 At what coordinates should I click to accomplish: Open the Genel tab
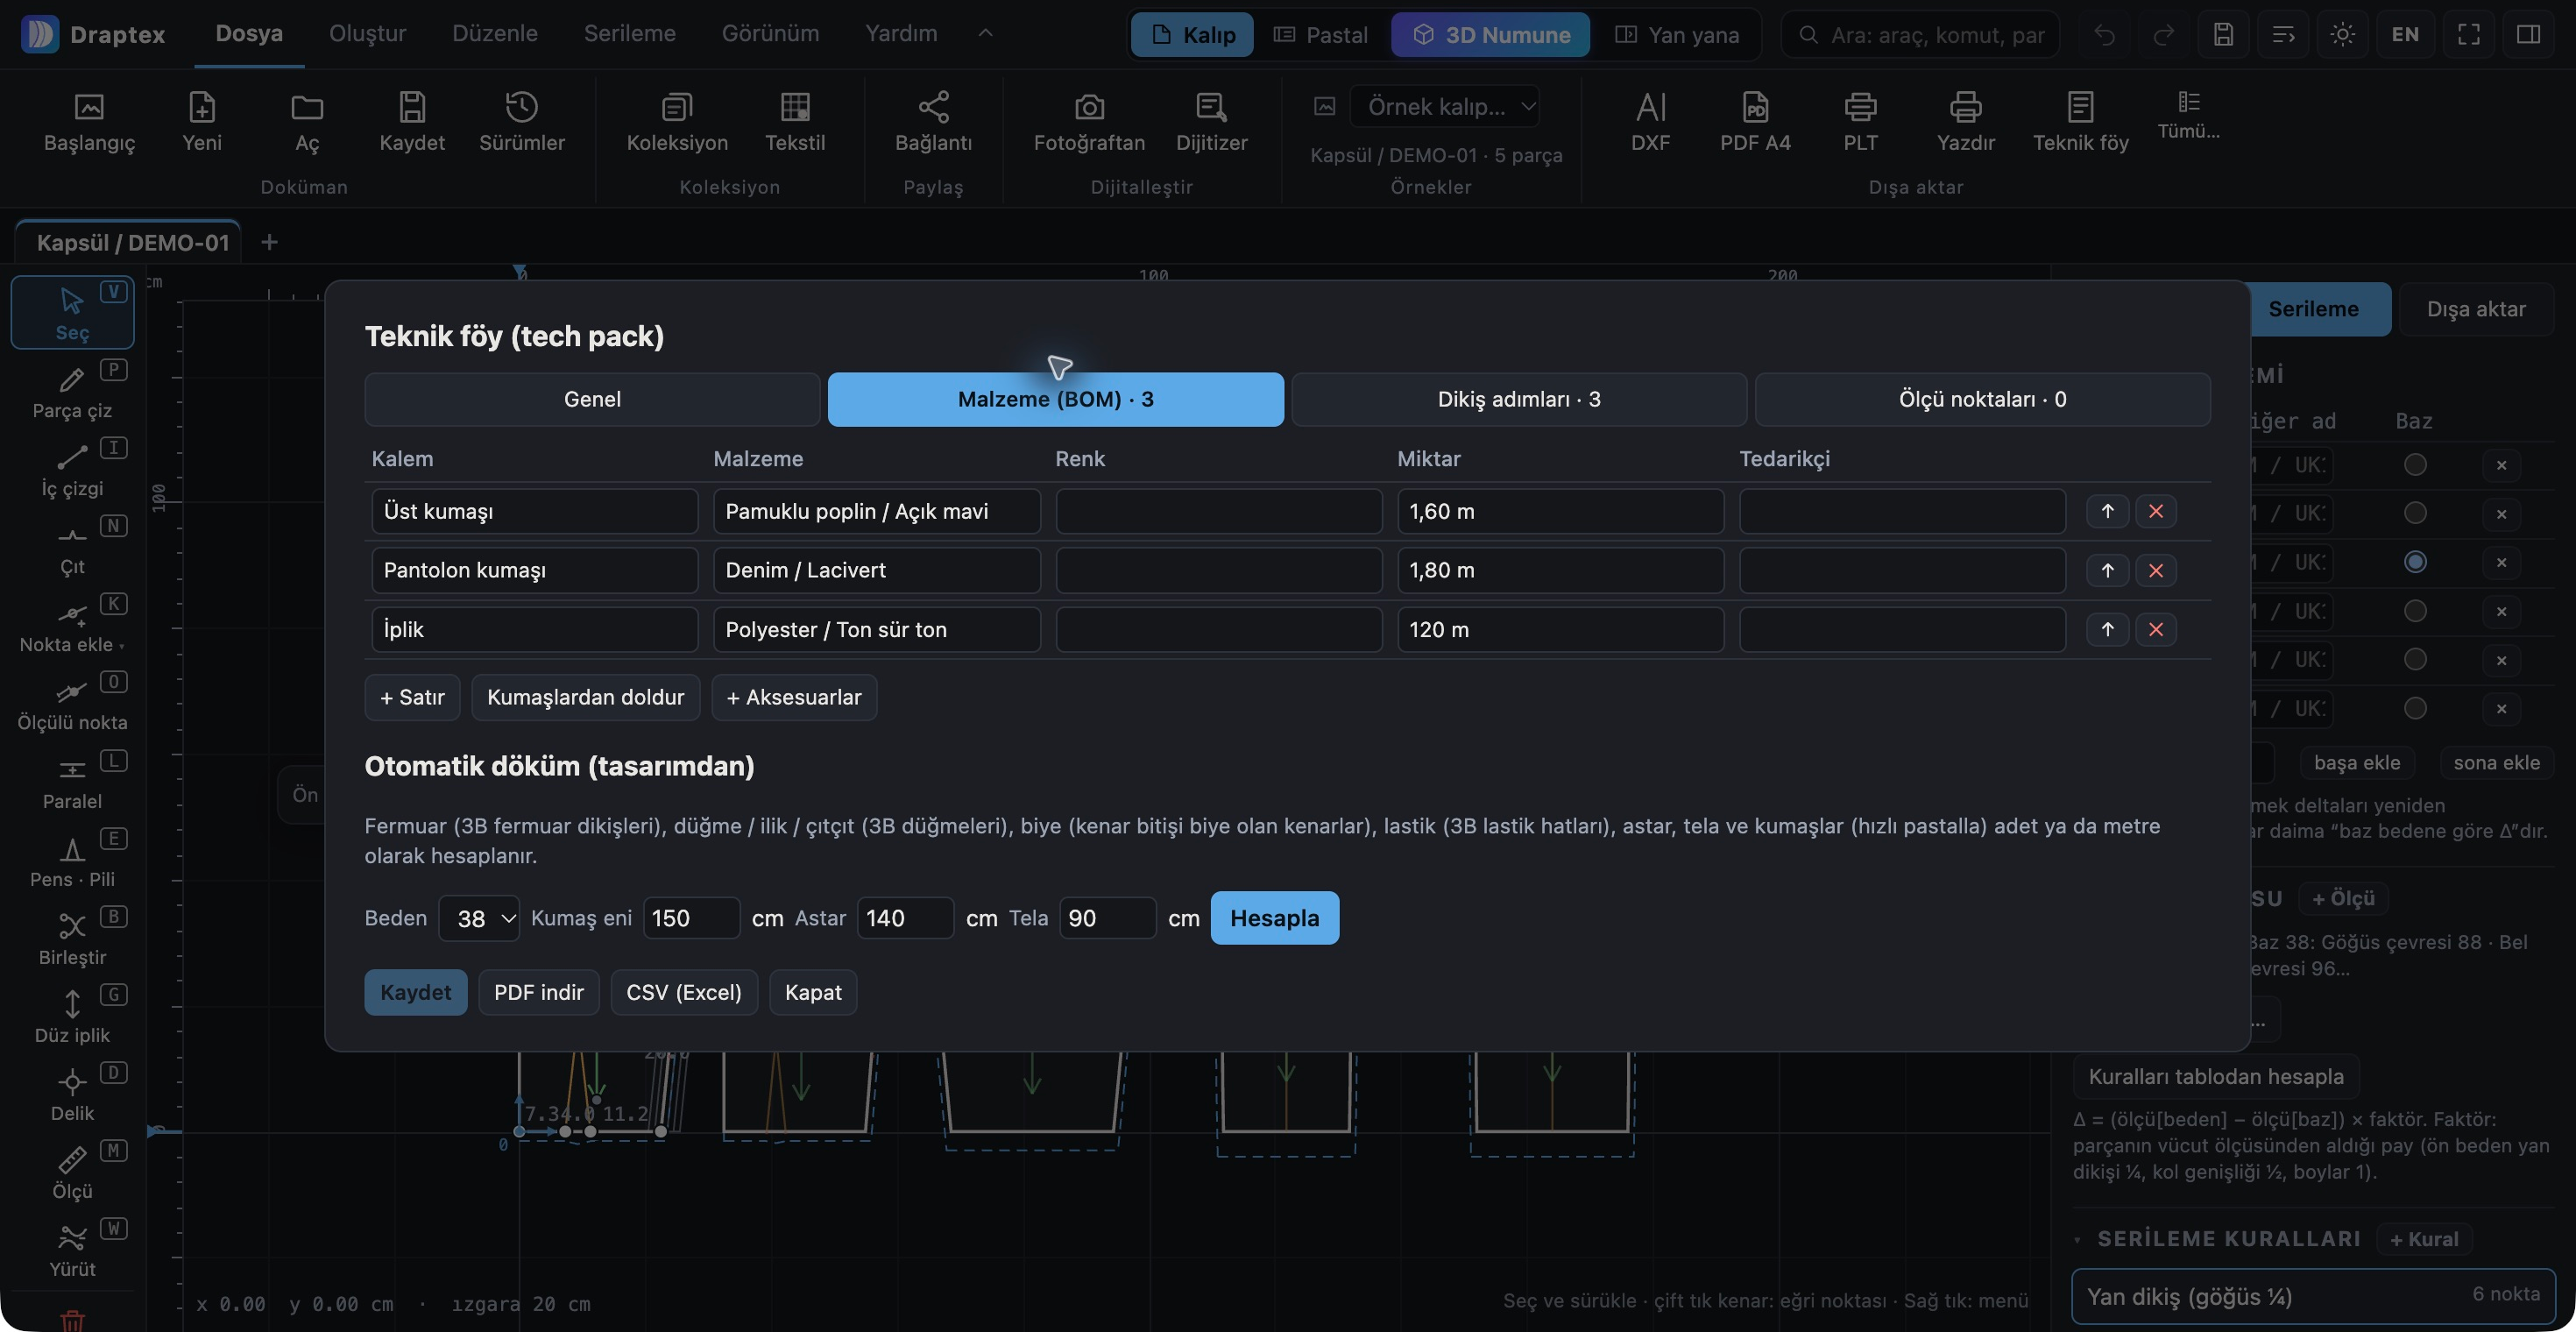pos(592,399)
